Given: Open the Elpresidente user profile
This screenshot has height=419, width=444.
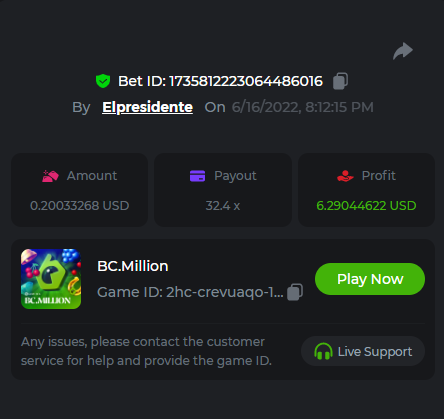Looking at the screenshot, I should pyautogui.click(x=147, y=107).
